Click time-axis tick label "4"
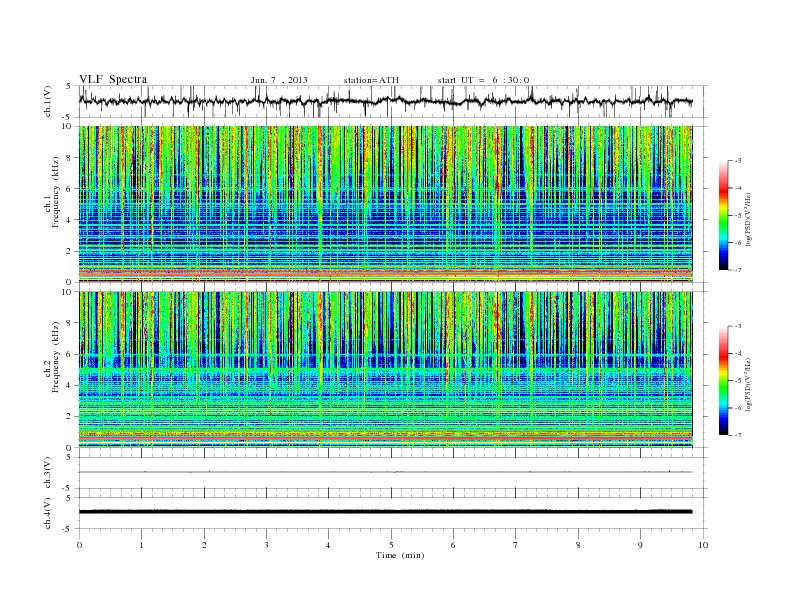 pos(328,545)
